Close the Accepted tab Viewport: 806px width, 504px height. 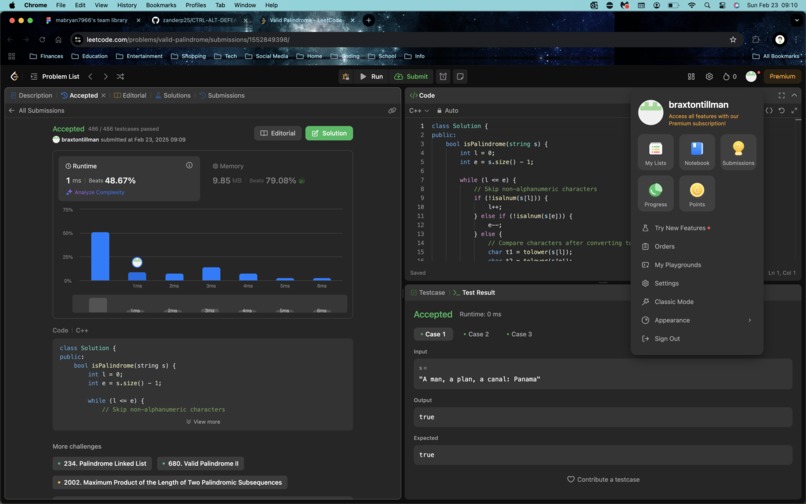pos(103,95)
